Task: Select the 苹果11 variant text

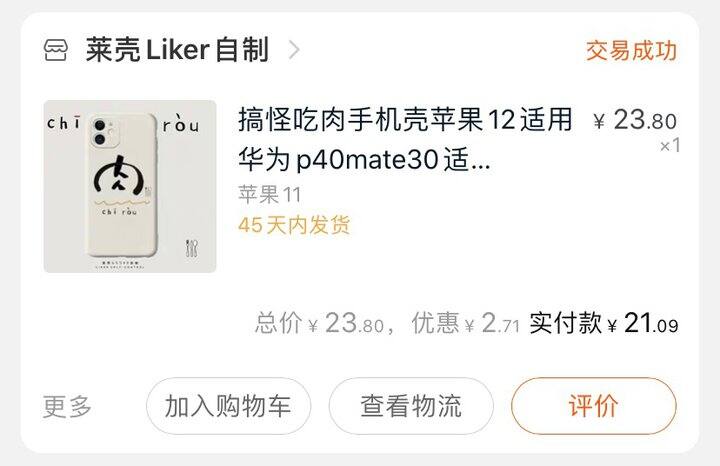Action: (x=270, y=195)
